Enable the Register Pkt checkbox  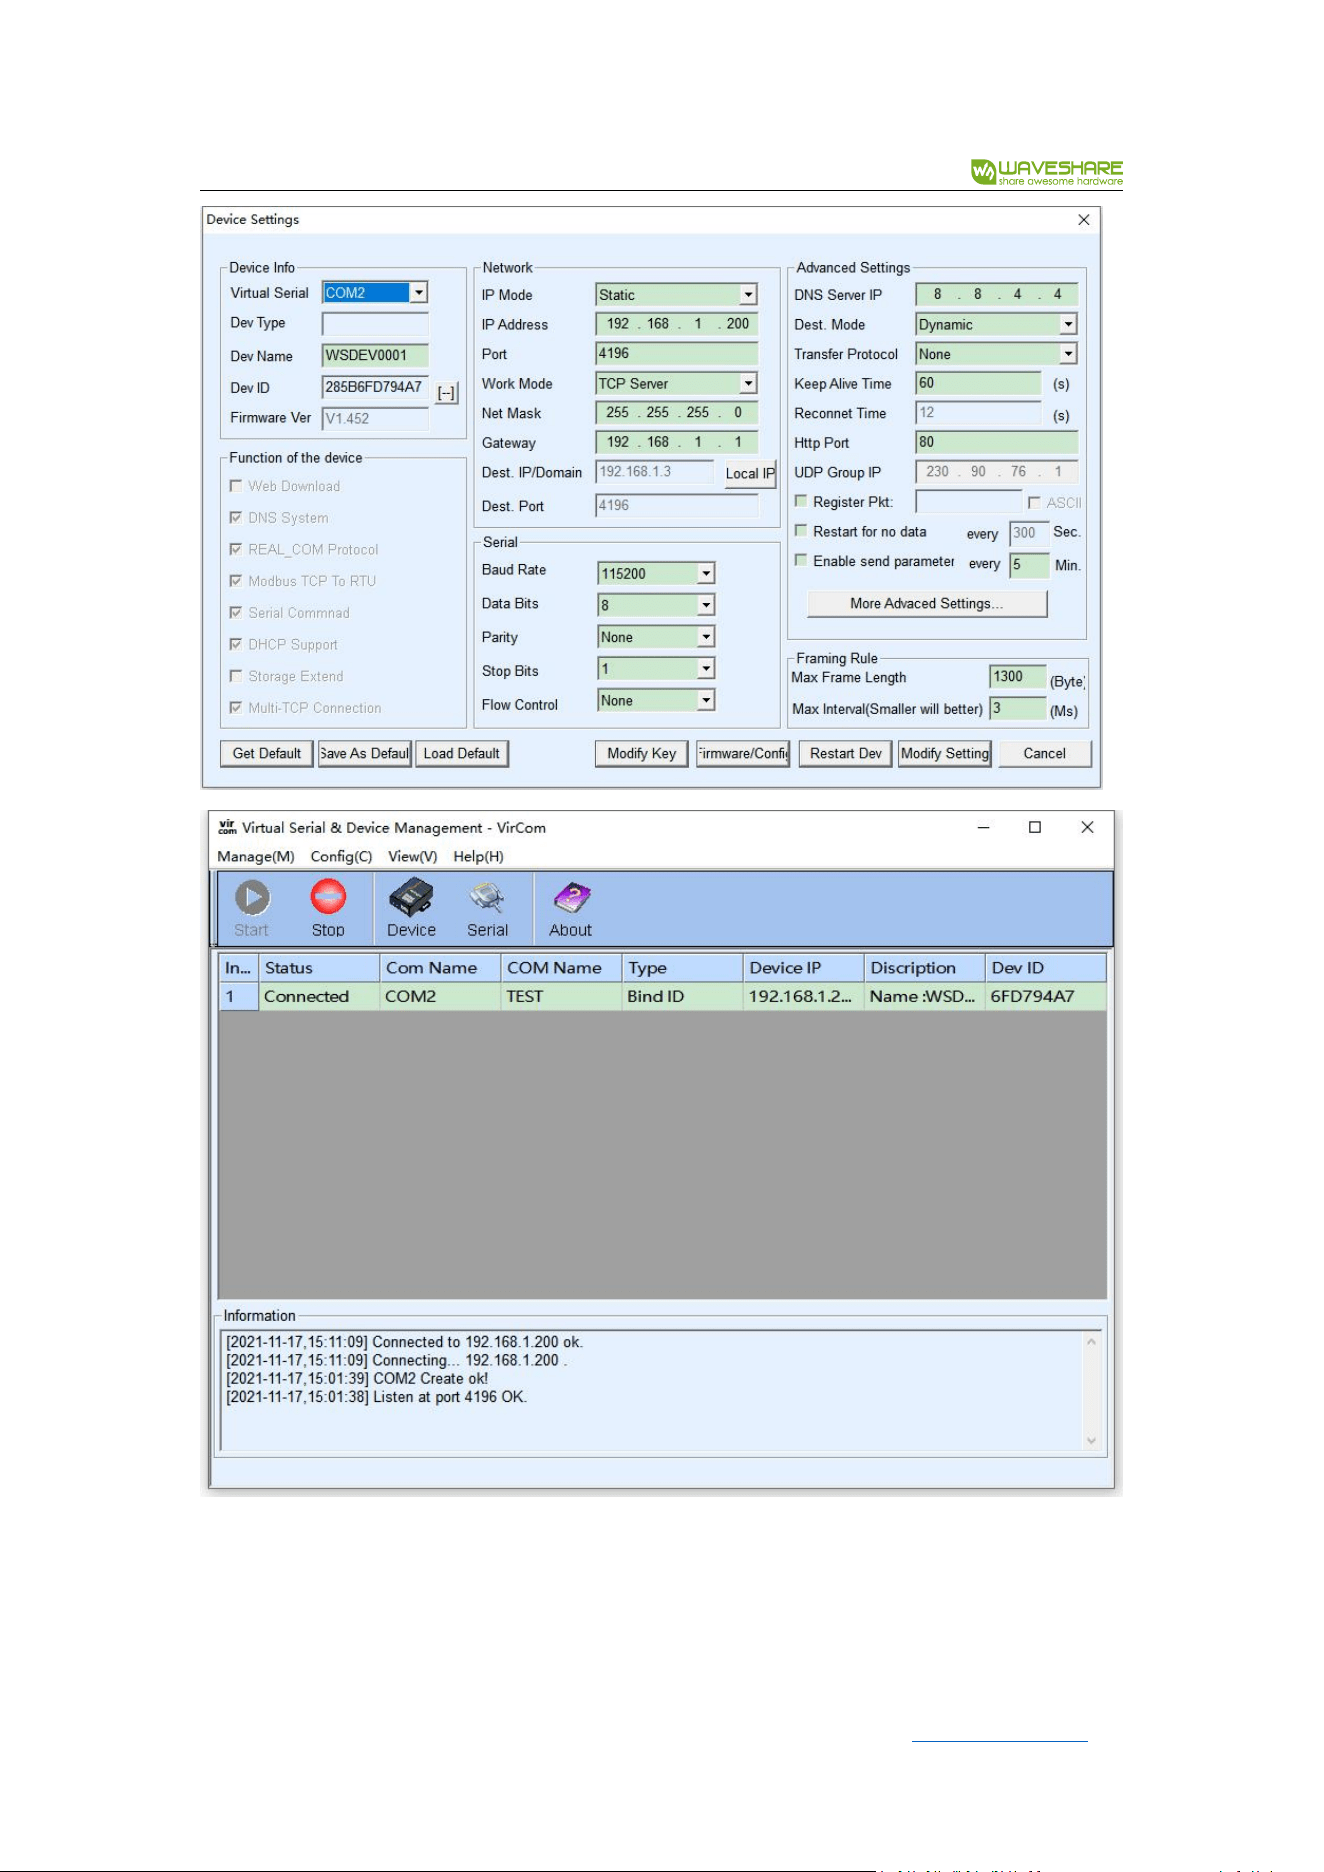coord(801,501)
